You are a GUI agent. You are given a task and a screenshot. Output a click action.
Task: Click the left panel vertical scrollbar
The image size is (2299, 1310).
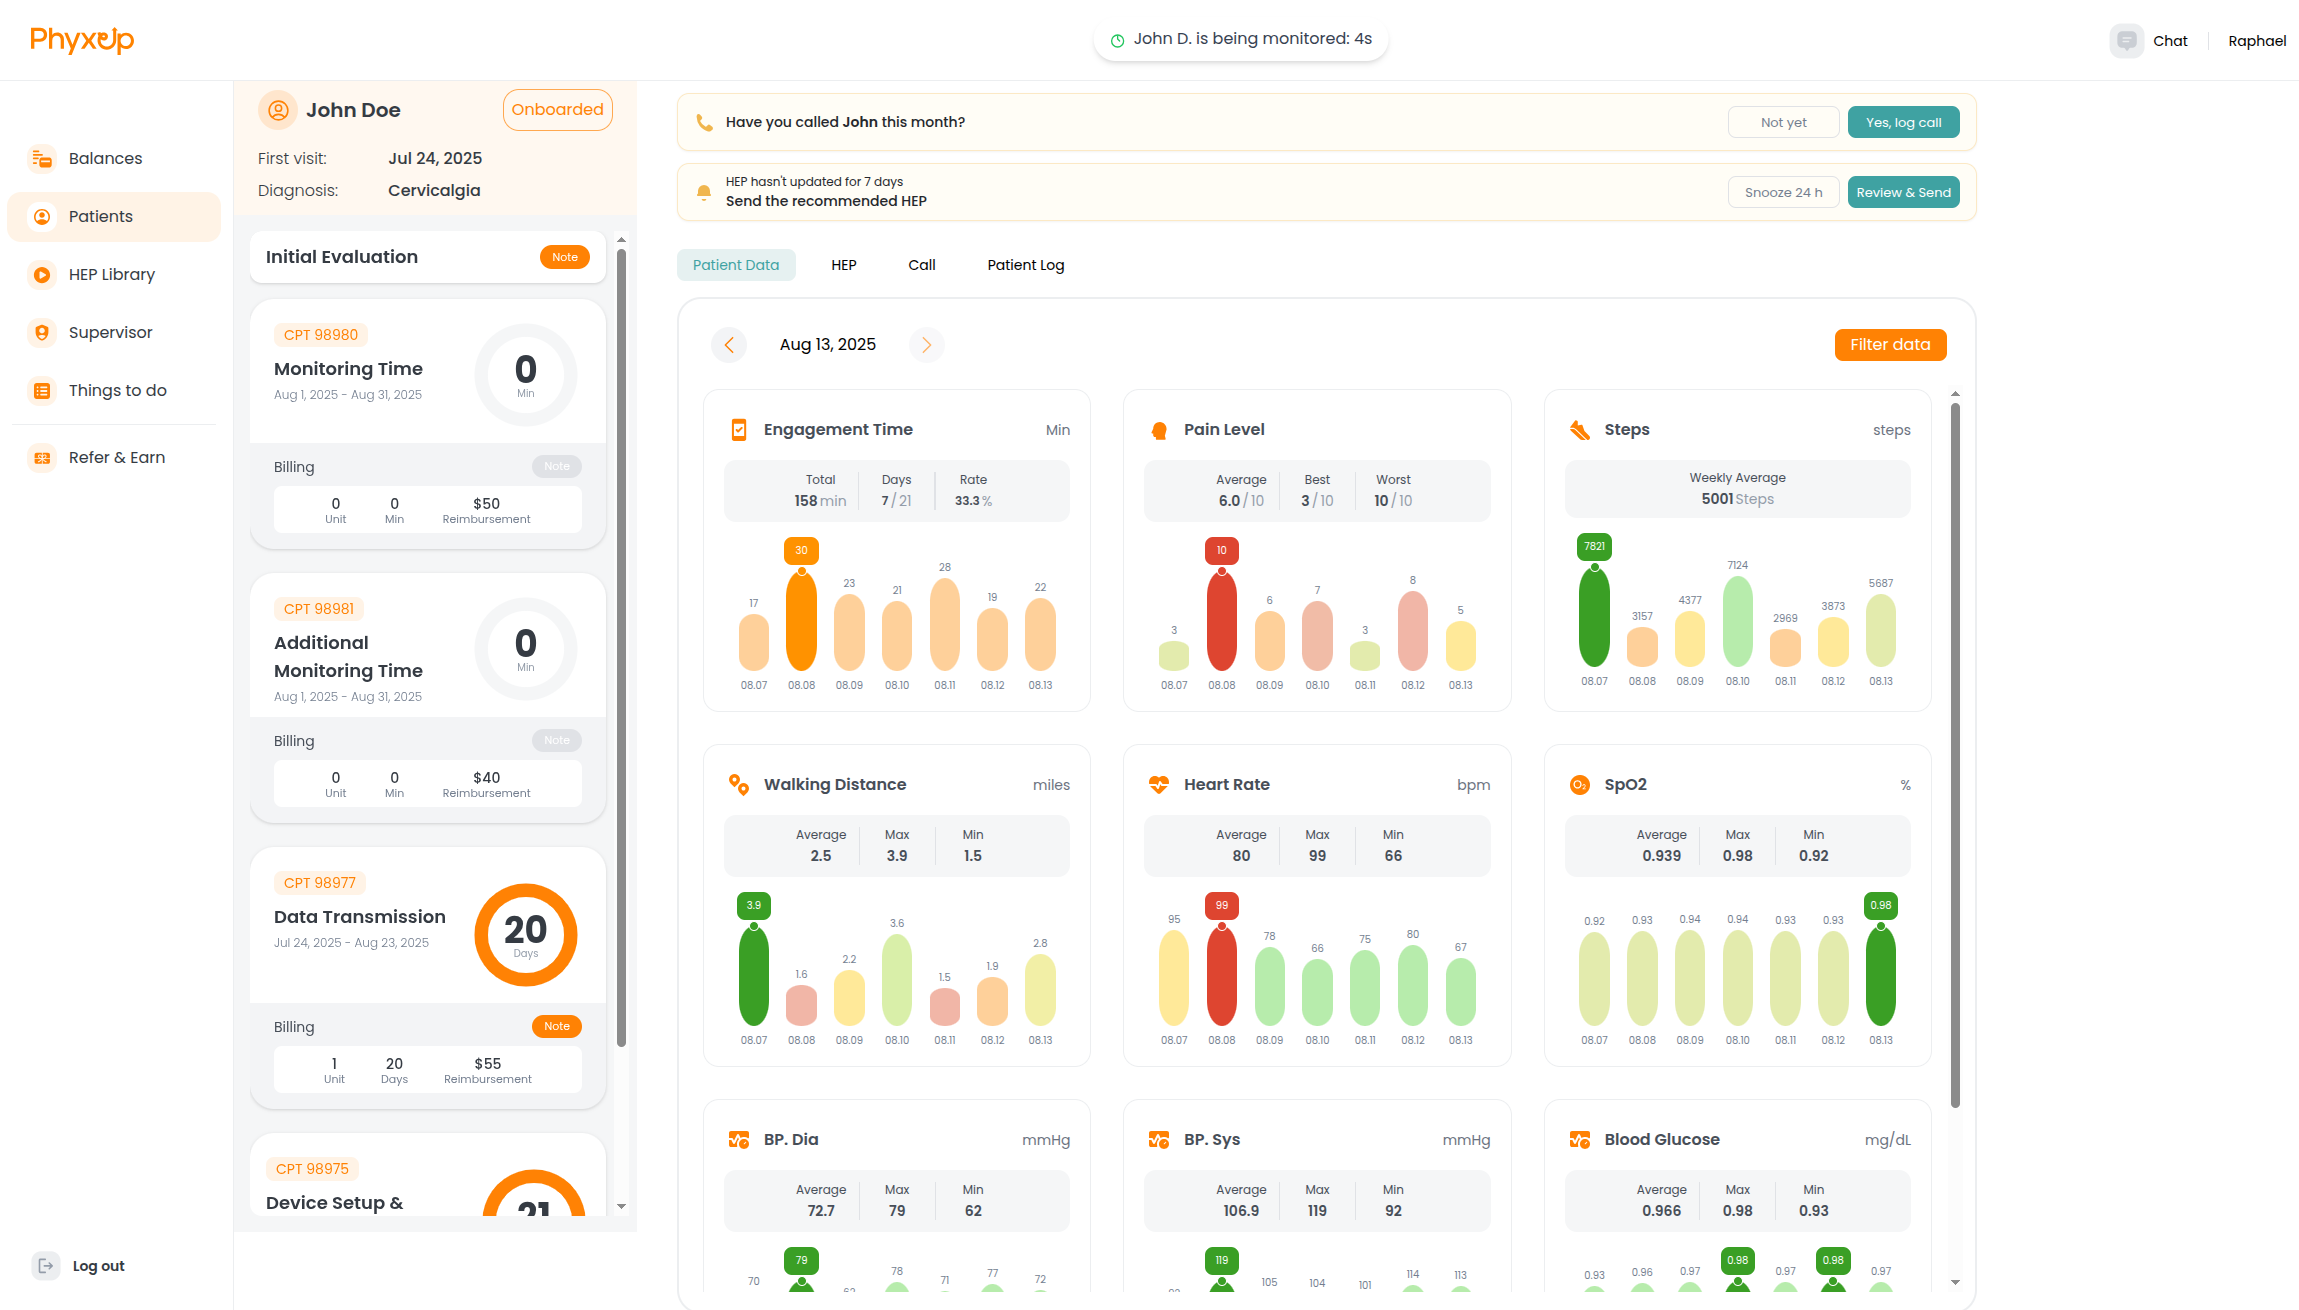click(621, 648)
